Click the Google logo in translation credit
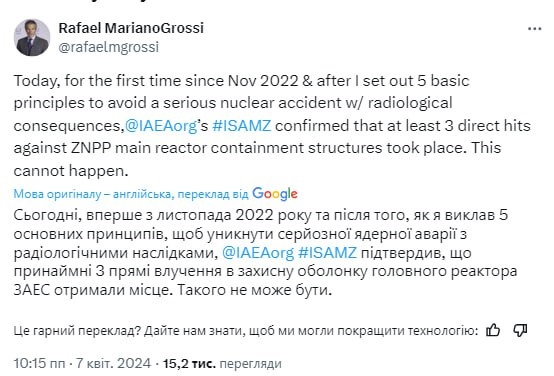 click(275, 194)
